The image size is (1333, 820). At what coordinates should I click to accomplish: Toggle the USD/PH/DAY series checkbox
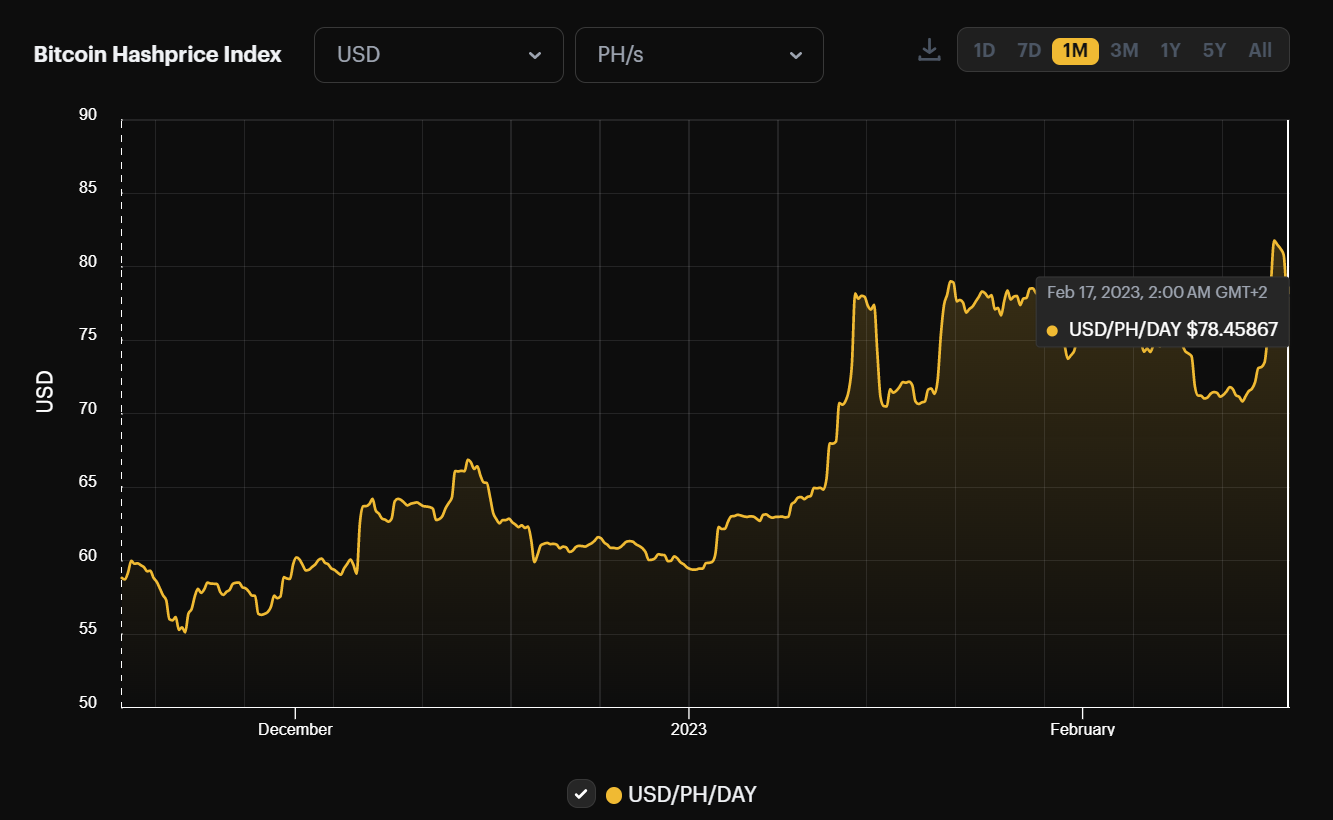point(581,794)
